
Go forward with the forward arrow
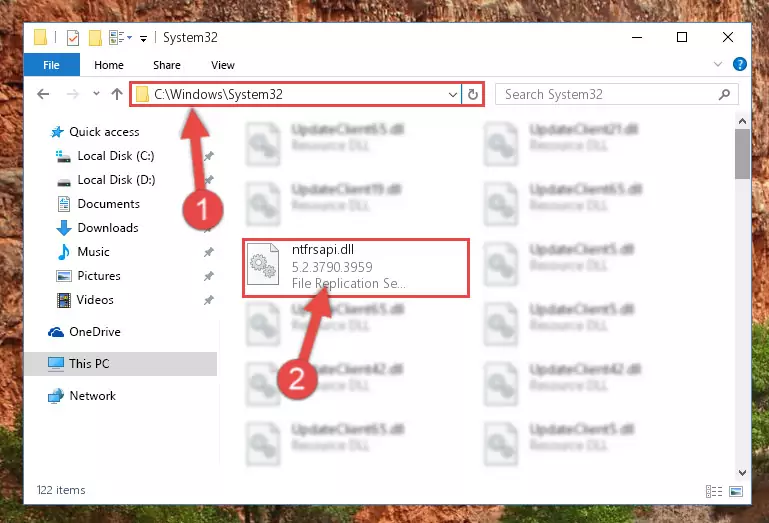click(73, 94)
